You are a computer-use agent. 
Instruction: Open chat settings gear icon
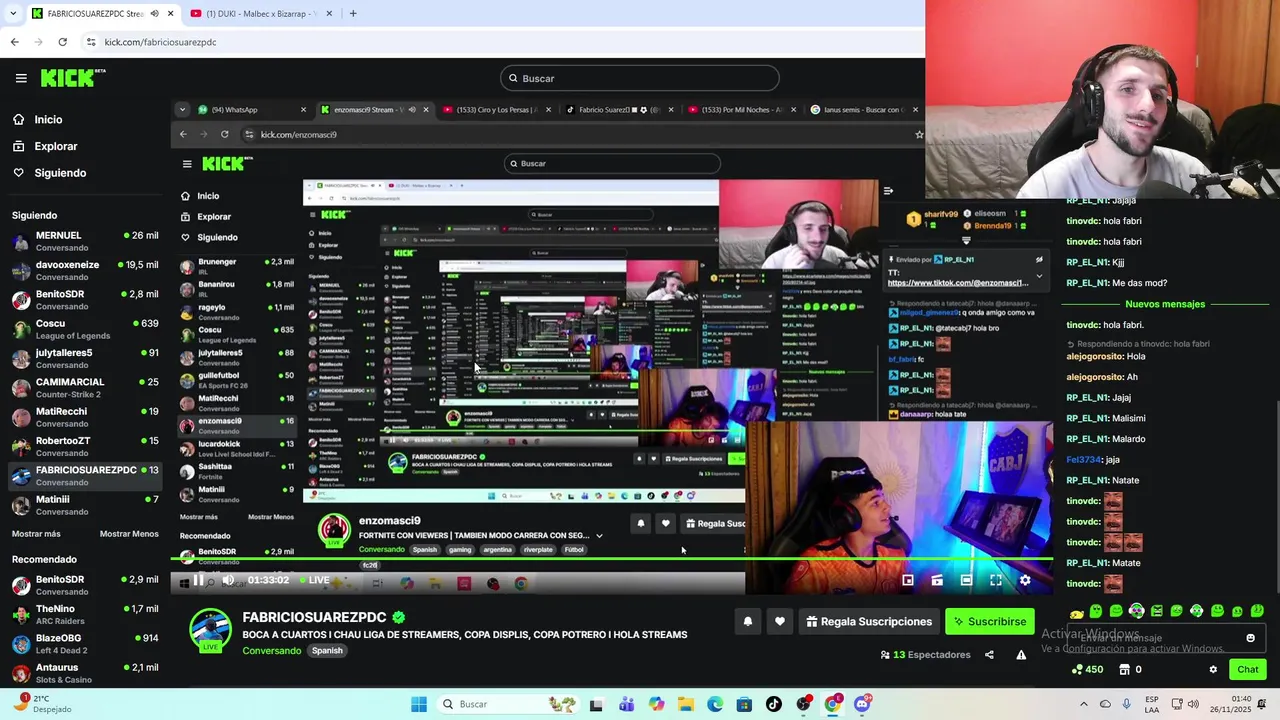[x=1213, y=670]
